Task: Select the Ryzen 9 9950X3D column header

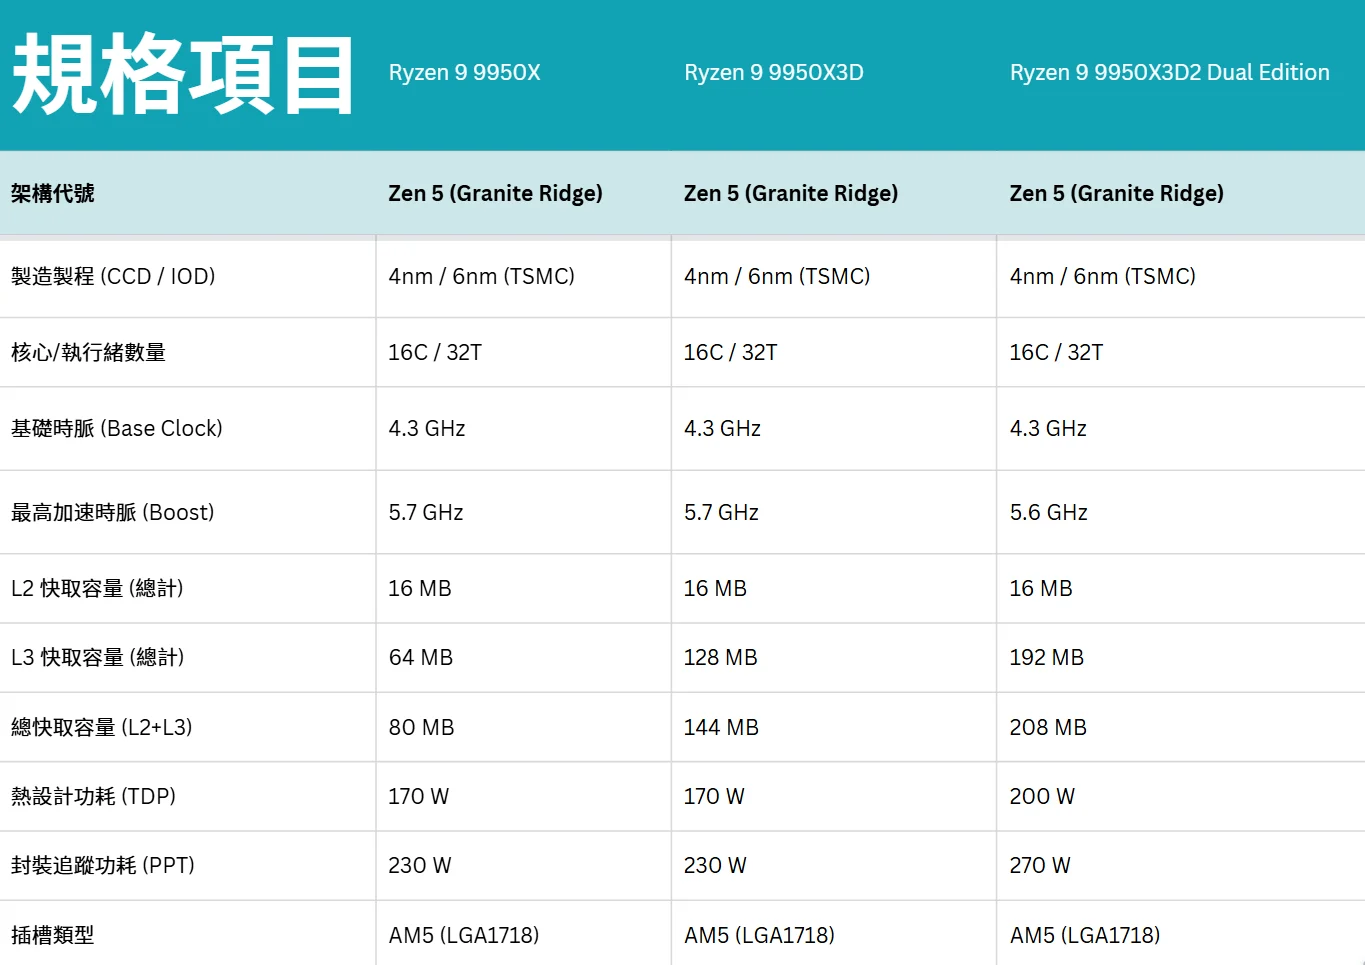Action: (x=773, y=73)
